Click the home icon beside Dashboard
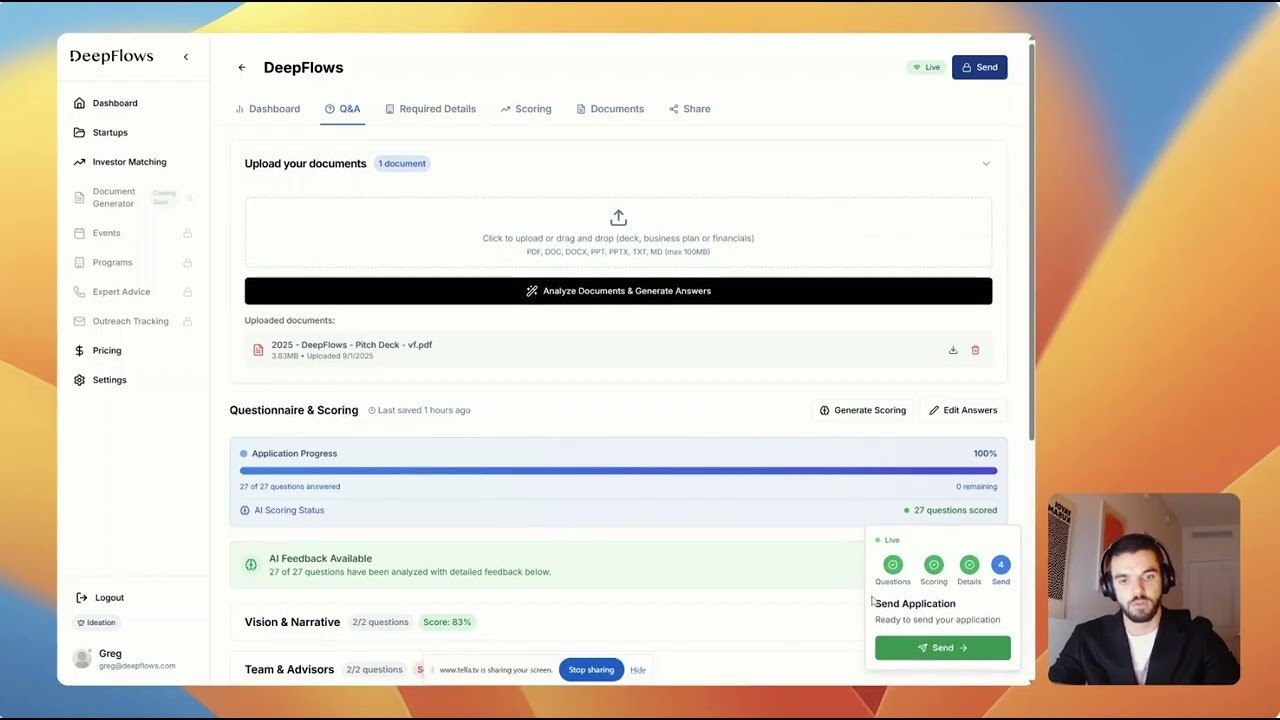 coord(80,103)
